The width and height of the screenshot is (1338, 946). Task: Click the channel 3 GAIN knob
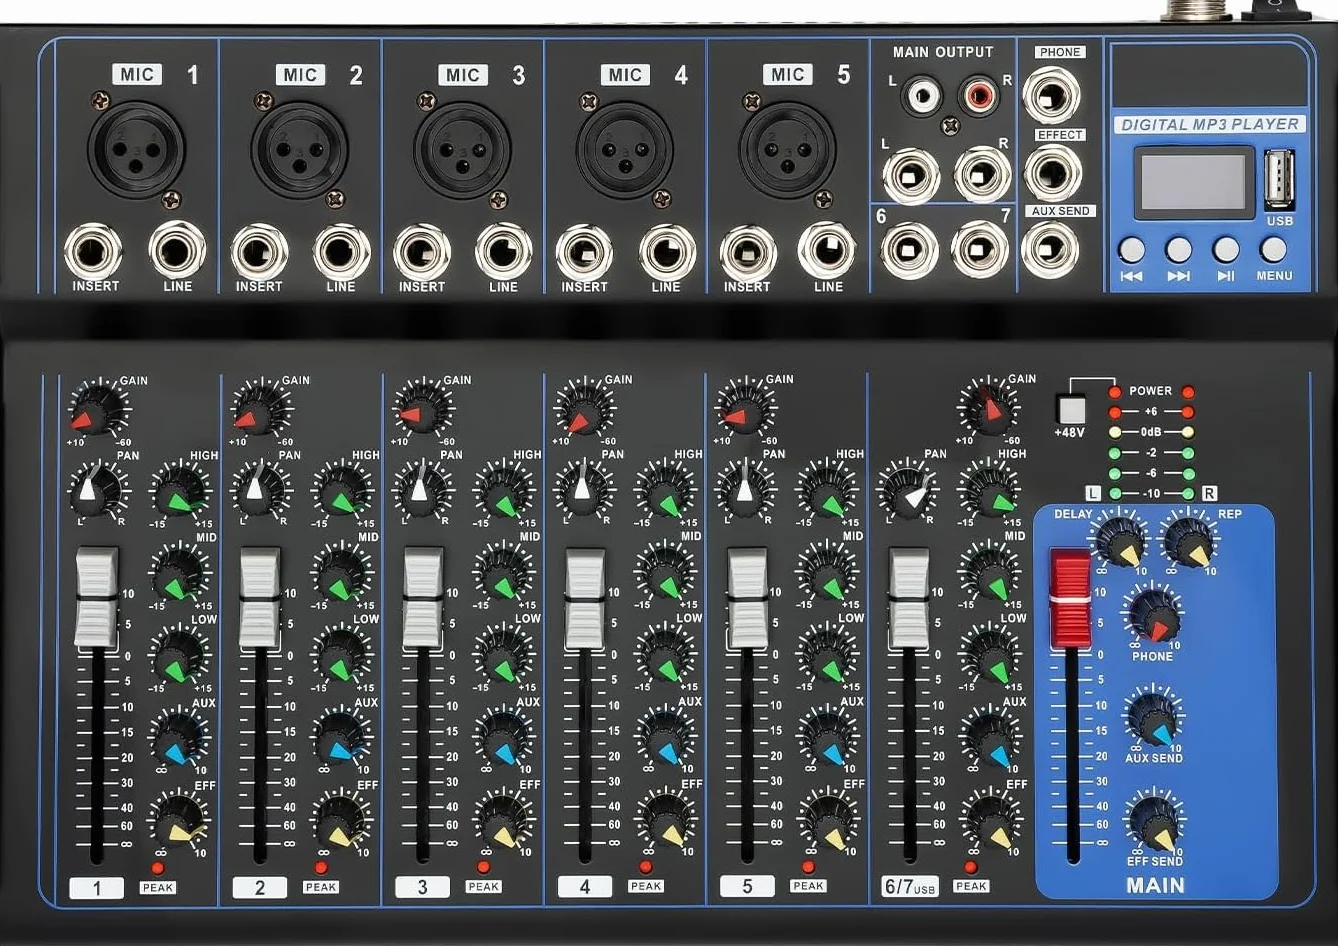pos(423,408)
